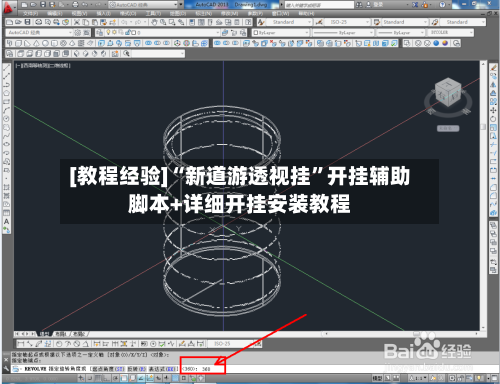Click the Plot printer icon in quick access bar
The image size is (500, 384).
[75, 5]
